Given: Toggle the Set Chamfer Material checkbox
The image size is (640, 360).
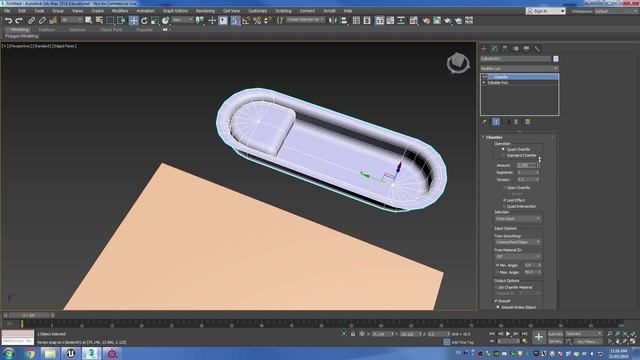Looking at the screenshot, I should click(496, 287).
